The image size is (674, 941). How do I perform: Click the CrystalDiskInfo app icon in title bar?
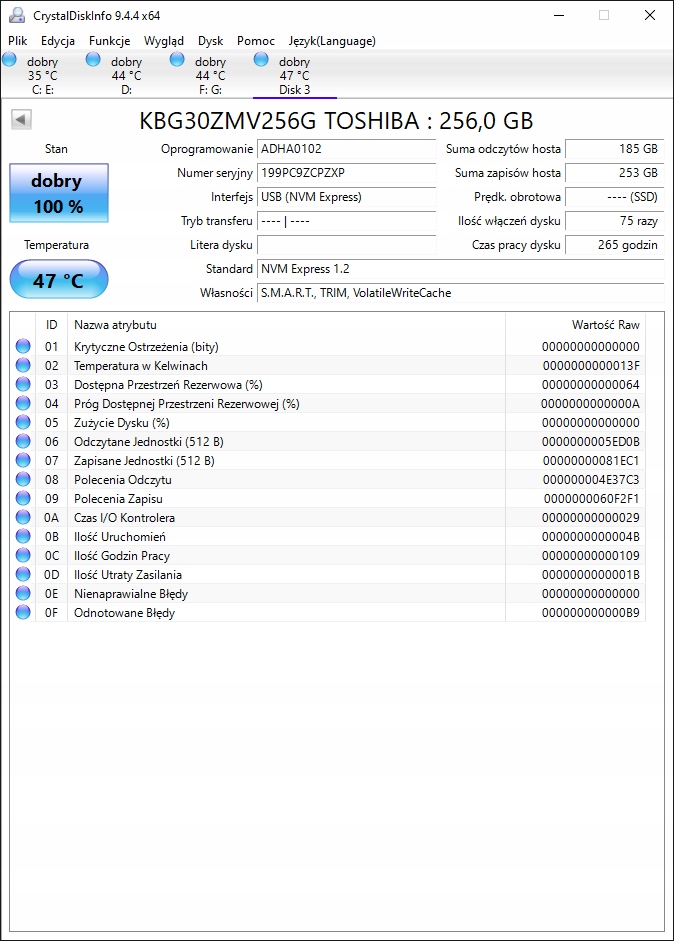(x=16, y=16)
